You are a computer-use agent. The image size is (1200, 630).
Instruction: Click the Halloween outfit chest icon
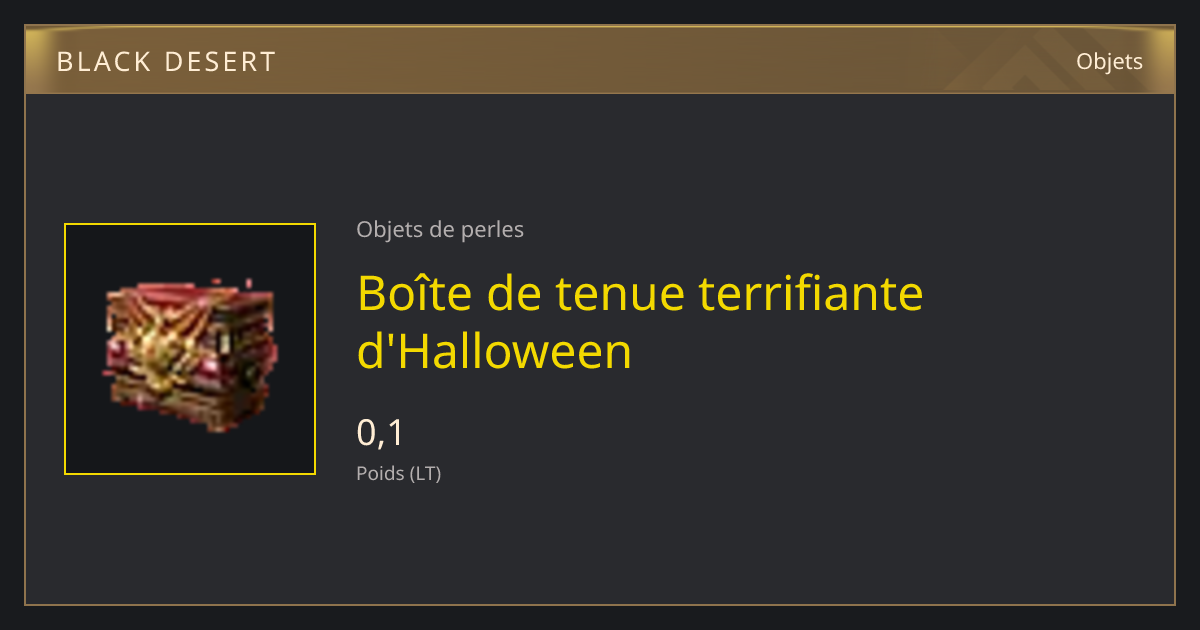[x=190, y=349]
